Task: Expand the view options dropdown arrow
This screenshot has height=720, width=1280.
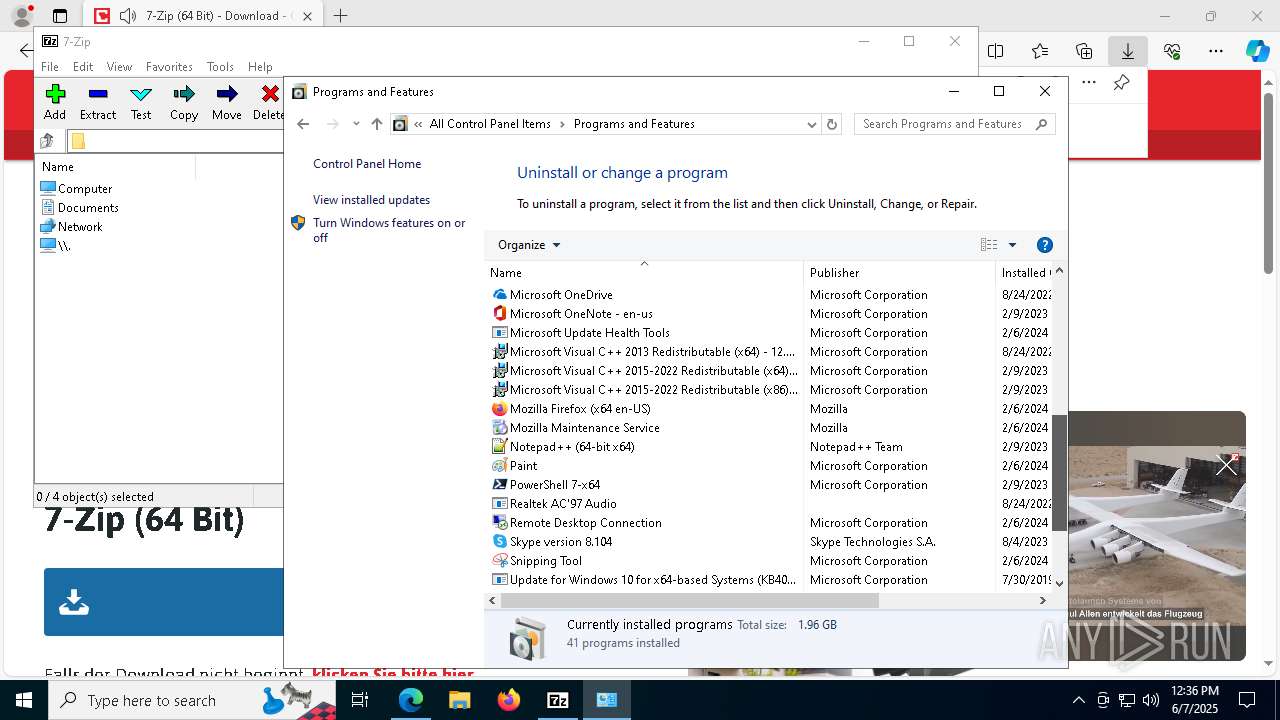Action: tap(1012, 245)
